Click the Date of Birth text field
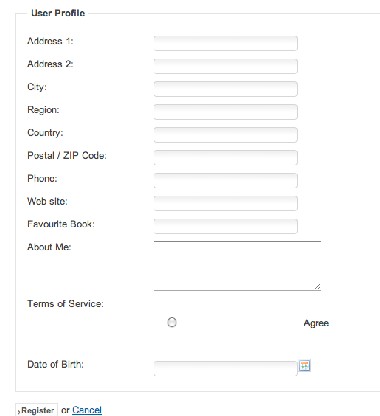The width and height of the screenshot is (380, 416). [225, 368]
